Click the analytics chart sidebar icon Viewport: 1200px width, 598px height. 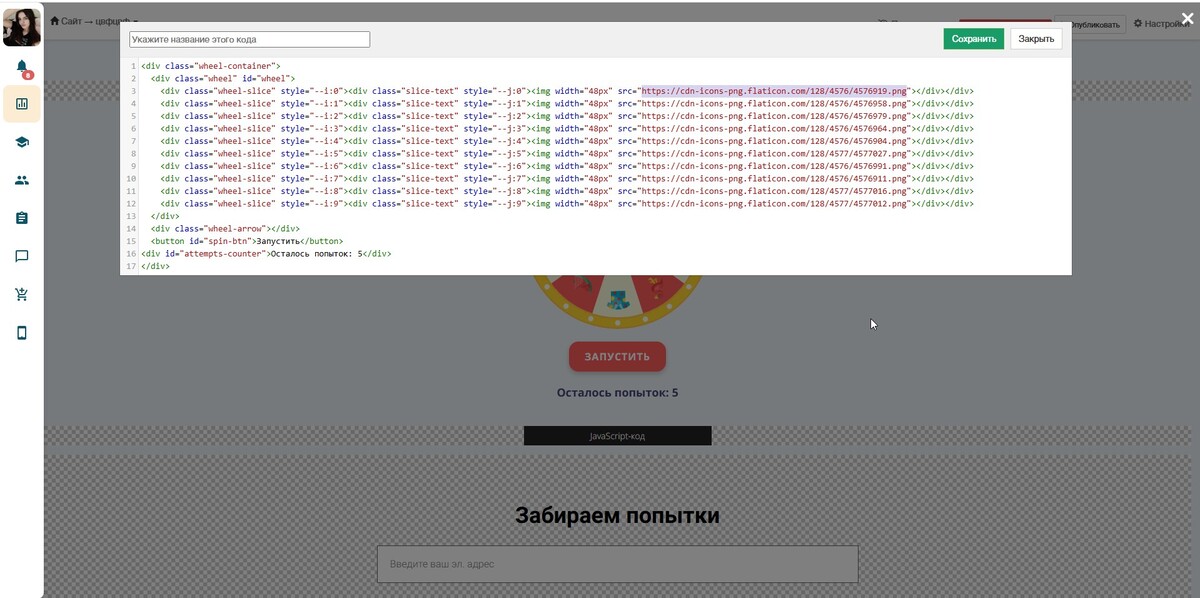[22, 104]
